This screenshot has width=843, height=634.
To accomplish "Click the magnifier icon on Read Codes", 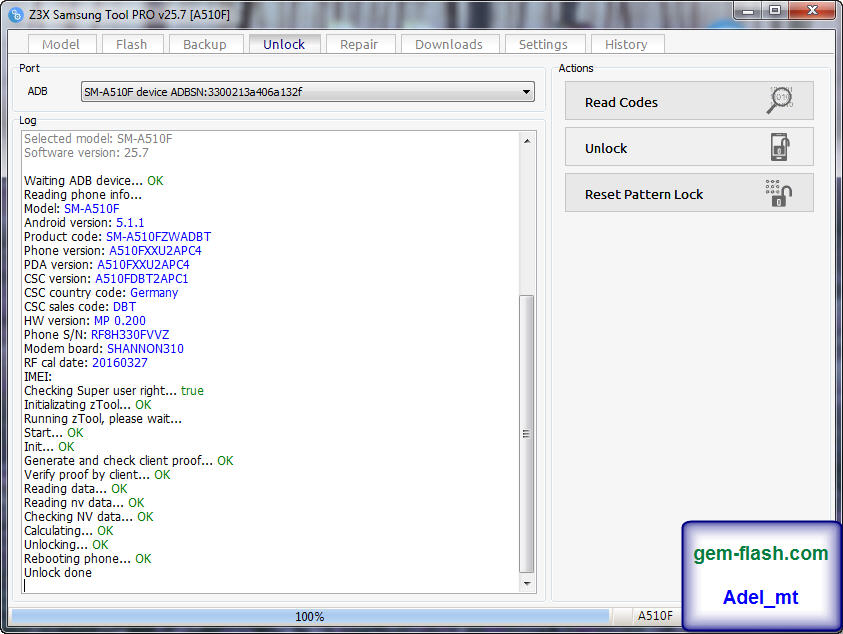I will point(781,100).
